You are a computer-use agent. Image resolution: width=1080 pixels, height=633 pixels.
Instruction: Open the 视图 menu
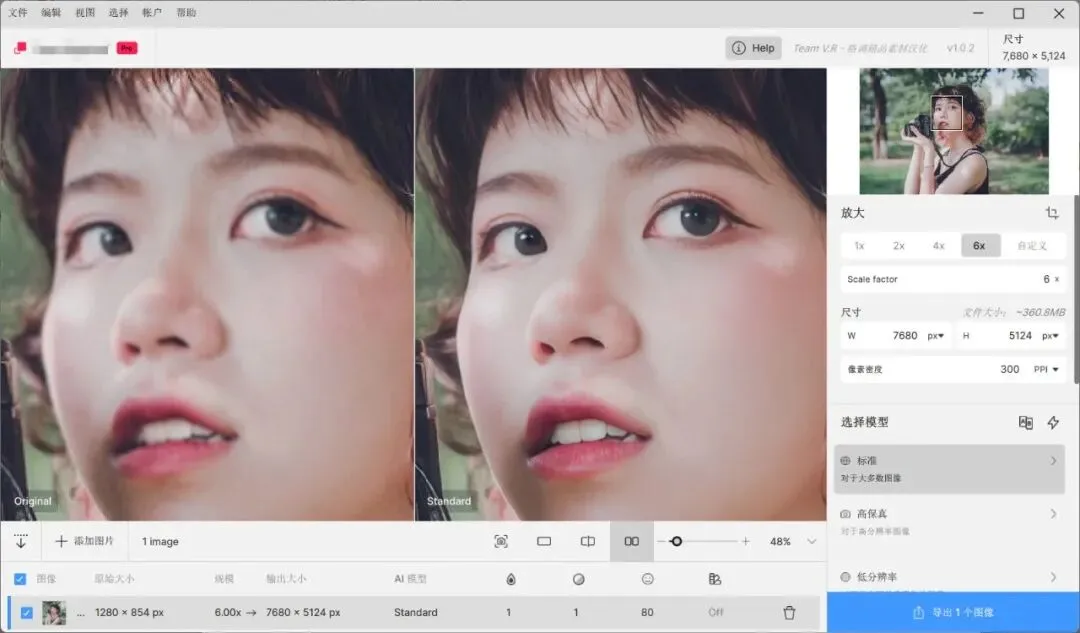click(85, 12)
